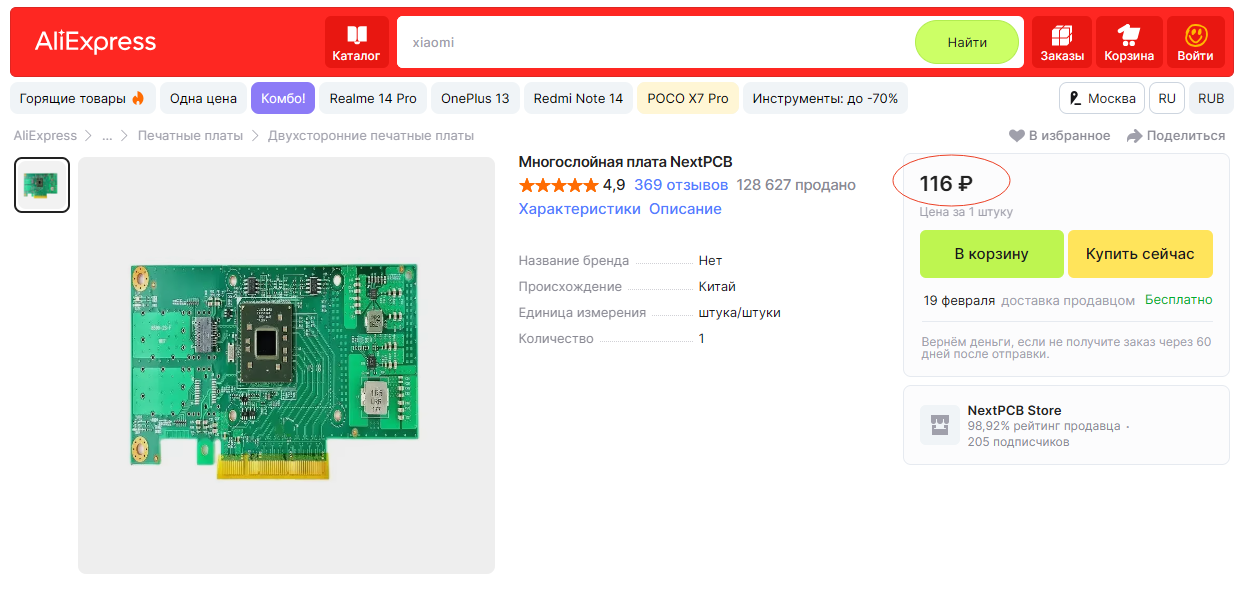This screenshot has width=1241, height=596.
Task: Switch to the Характеристики tab
Action: [x=579, y=209]
